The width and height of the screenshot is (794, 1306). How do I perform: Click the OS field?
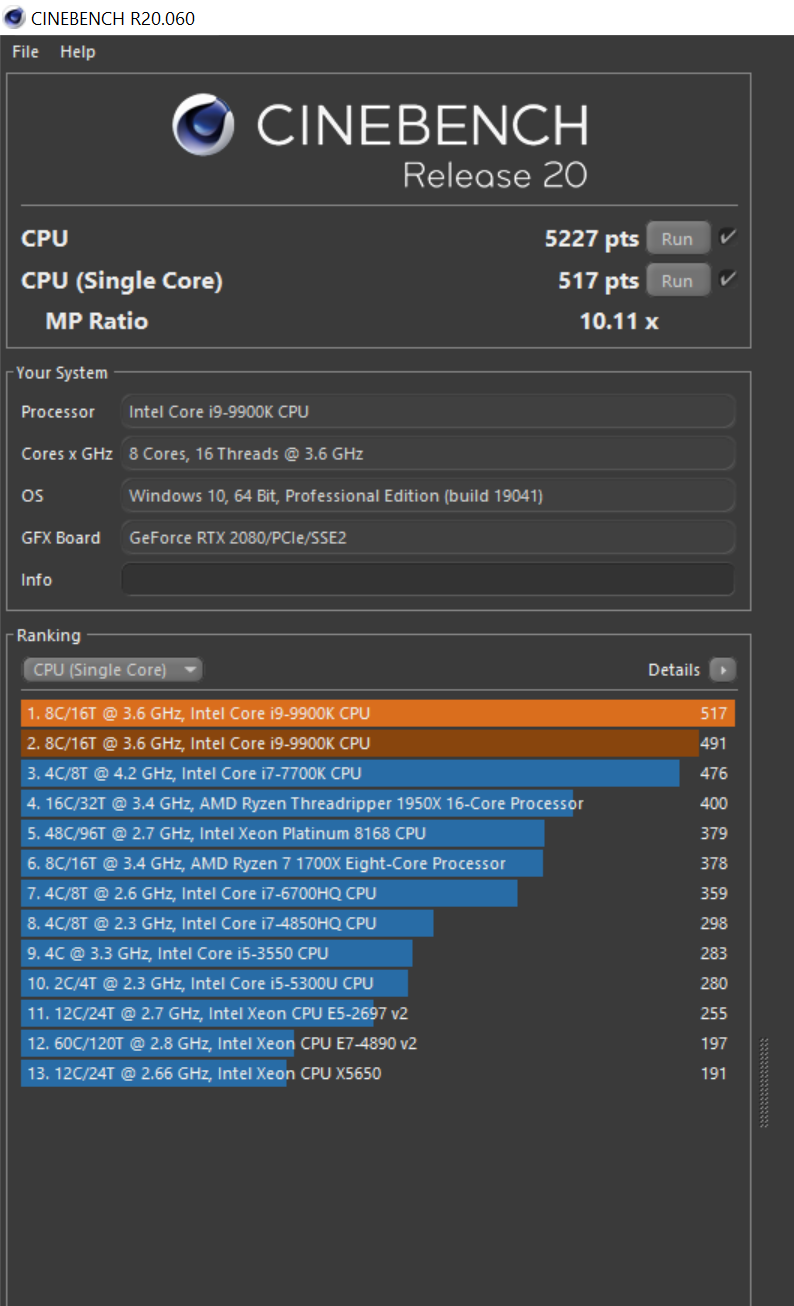[x=428, y=496]
